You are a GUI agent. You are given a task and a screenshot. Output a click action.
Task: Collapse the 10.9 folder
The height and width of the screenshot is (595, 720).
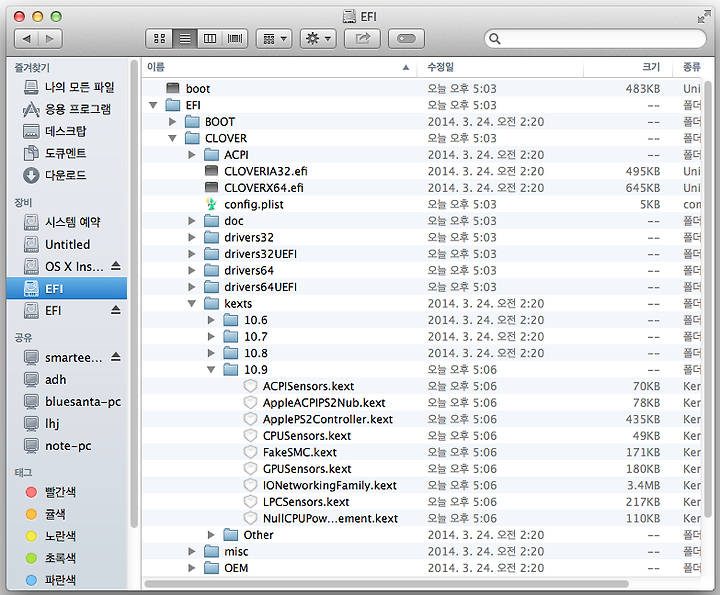pos(211,370)
